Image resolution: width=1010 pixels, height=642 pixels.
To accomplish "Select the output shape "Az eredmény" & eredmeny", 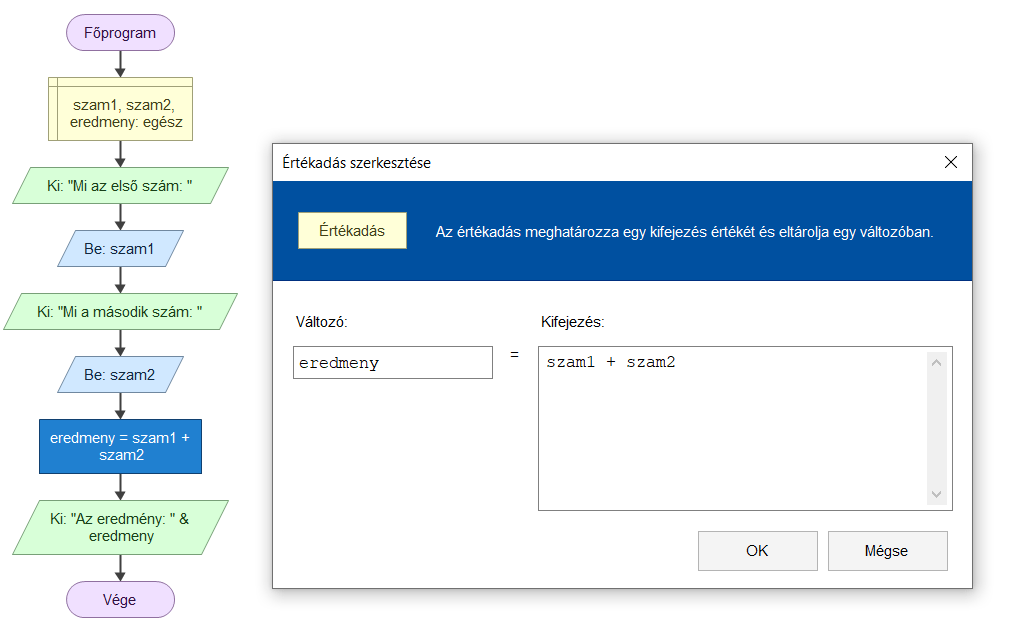I will point(120,527).
